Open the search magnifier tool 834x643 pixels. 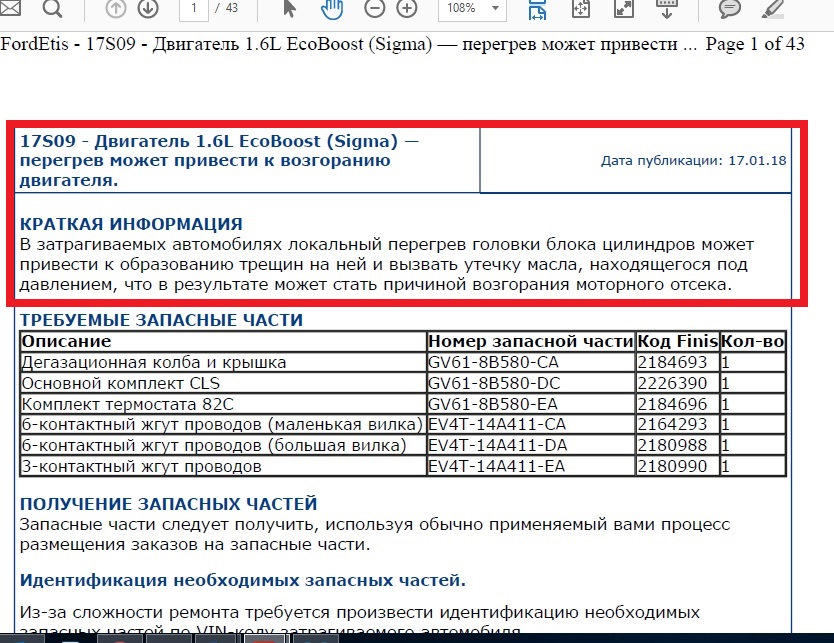click(52, 8)
